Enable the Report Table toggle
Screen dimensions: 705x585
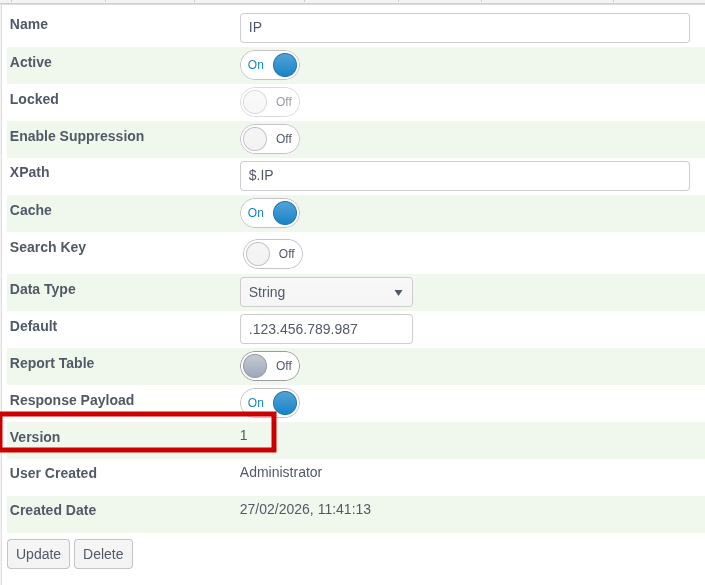270,366
